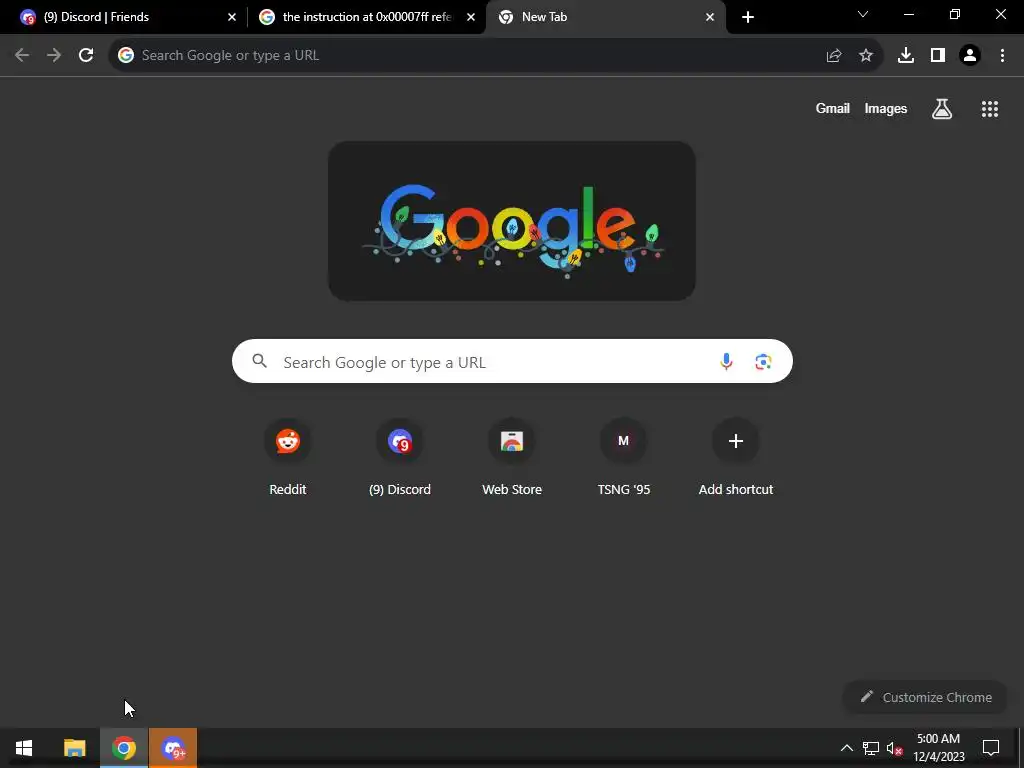Close the Discord | Friends tab
The height and width of the screenshot is (768, 1024).
232,17
